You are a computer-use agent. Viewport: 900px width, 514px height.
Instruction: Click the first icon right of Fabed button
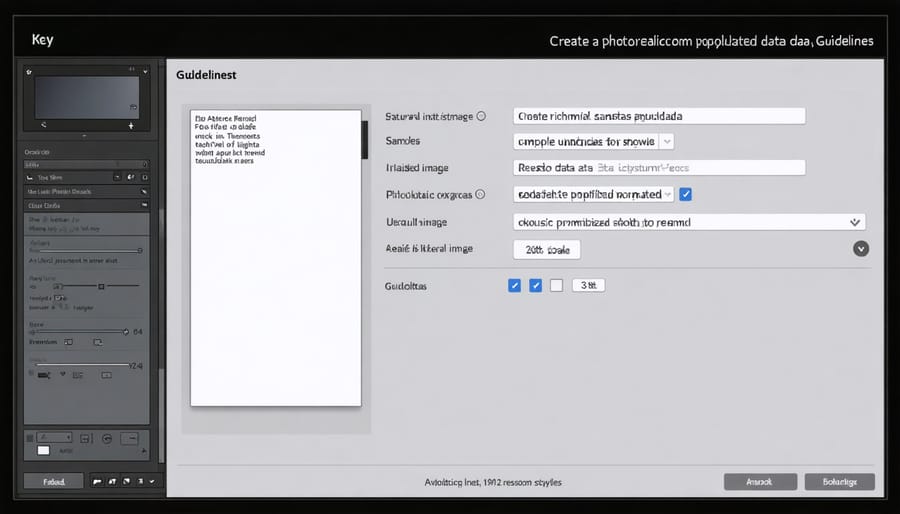[99, 482]
